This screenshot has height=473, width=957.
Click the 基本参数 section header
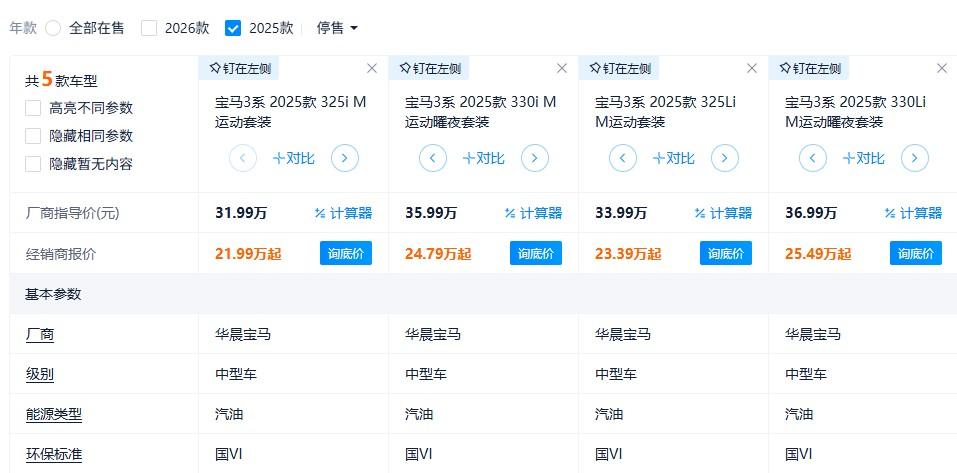point(53,294)
